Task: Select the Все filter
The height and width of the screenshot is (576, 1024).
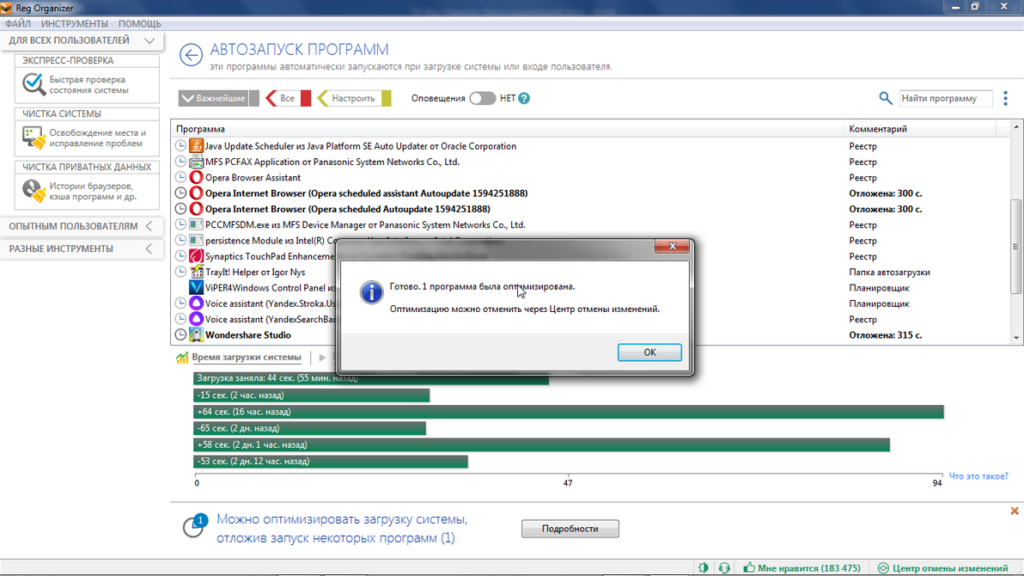Action: 288,98
